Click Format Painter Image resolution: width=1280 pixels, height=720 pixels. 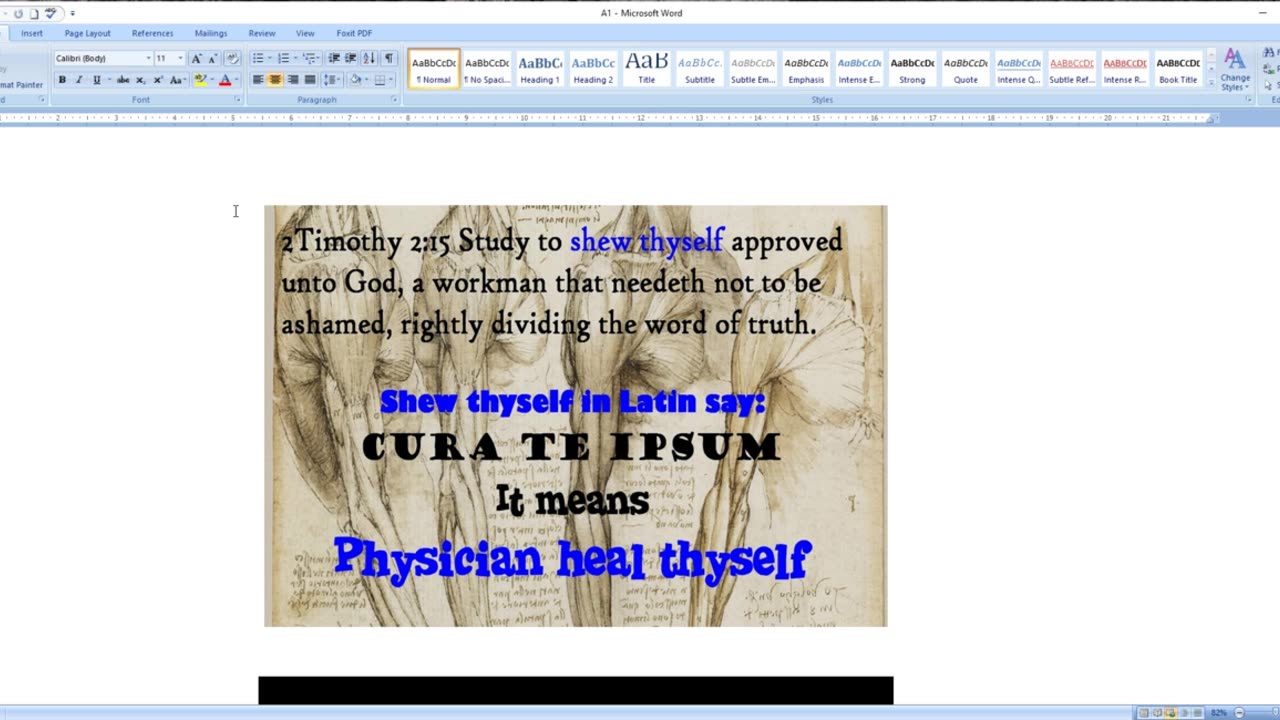click(x=21, y=85)
